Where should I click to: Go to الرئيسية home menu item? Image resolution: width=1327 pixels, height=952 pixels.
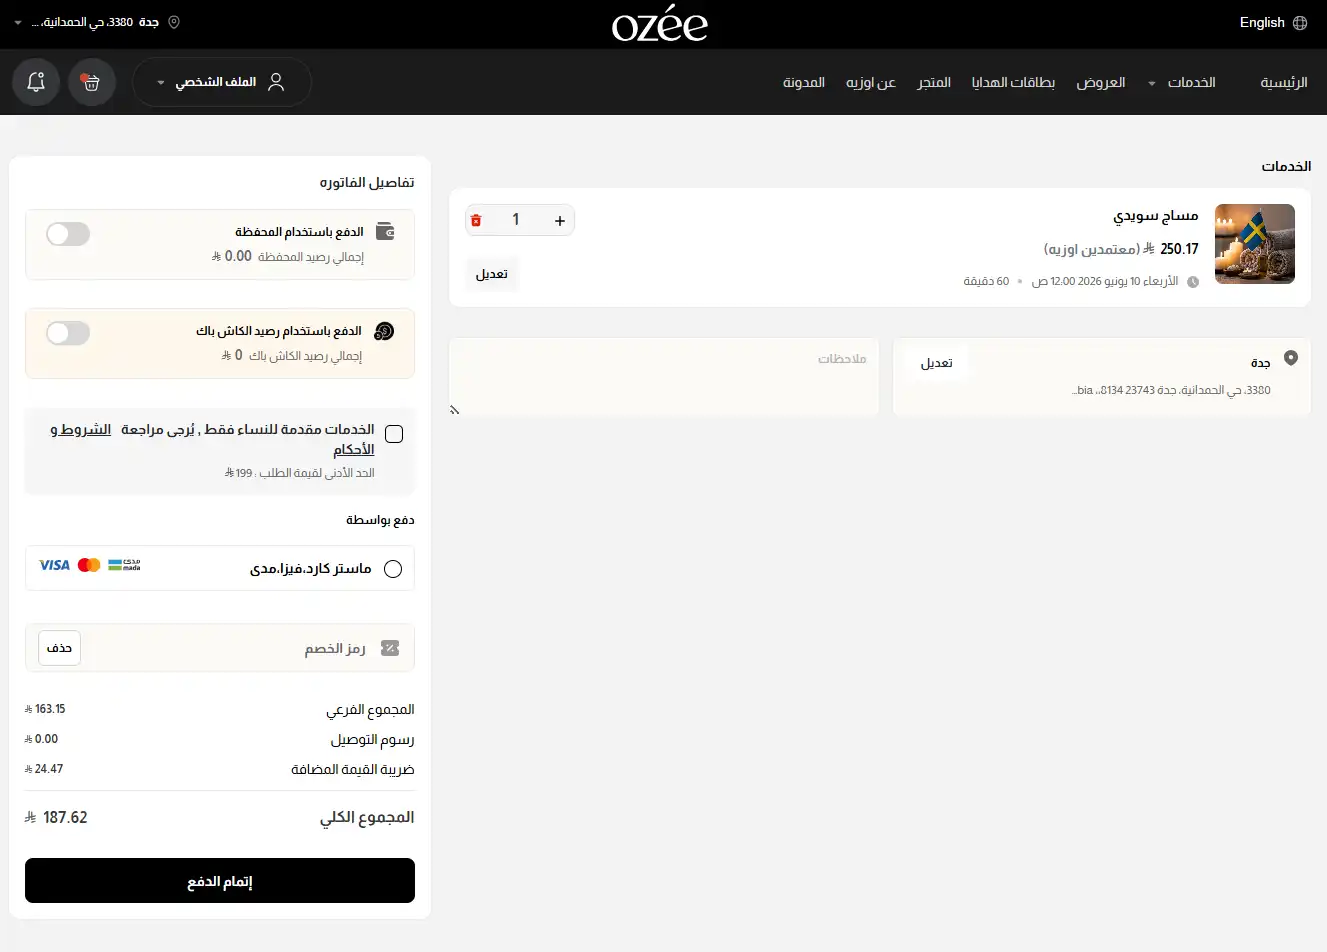click(1284, 82)
